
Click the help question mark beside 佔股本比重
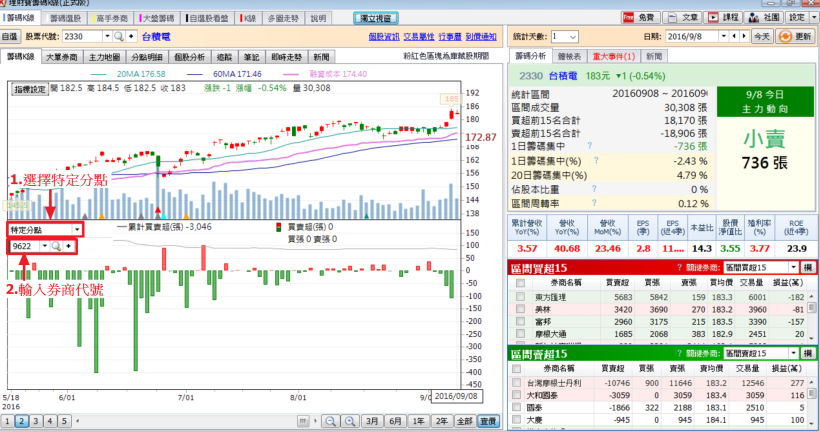click(595, 189)
